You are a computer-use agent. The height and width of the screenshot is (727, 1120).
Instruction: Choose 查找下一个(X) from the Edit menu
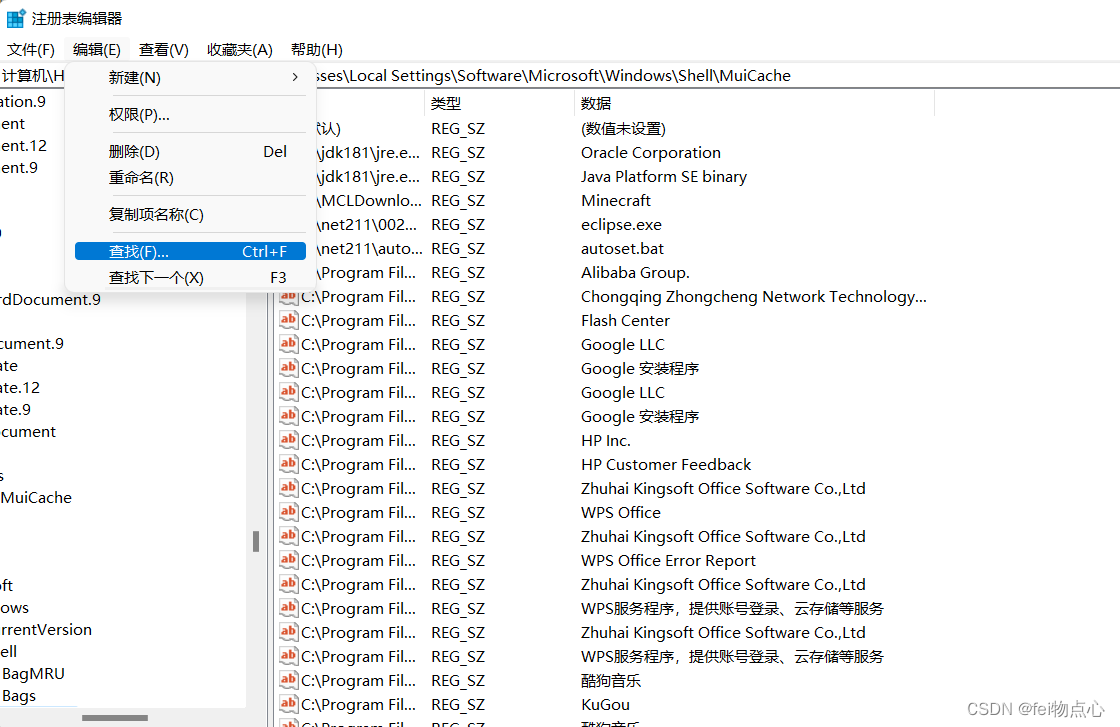[190, 277]
